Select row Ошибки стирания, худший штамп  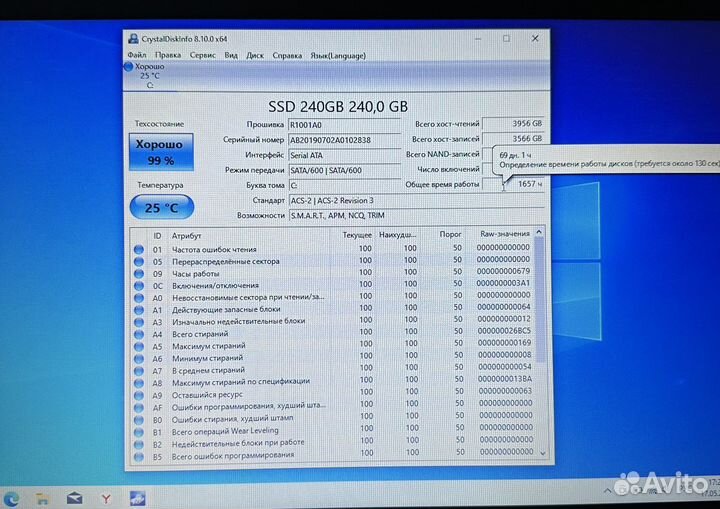tap(334, 416)
